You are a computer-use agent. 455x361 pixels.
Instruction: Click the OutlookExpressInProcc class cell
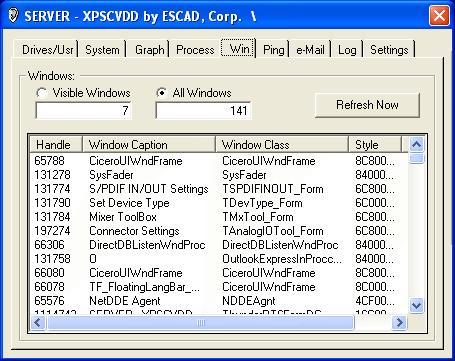[282, 259]
